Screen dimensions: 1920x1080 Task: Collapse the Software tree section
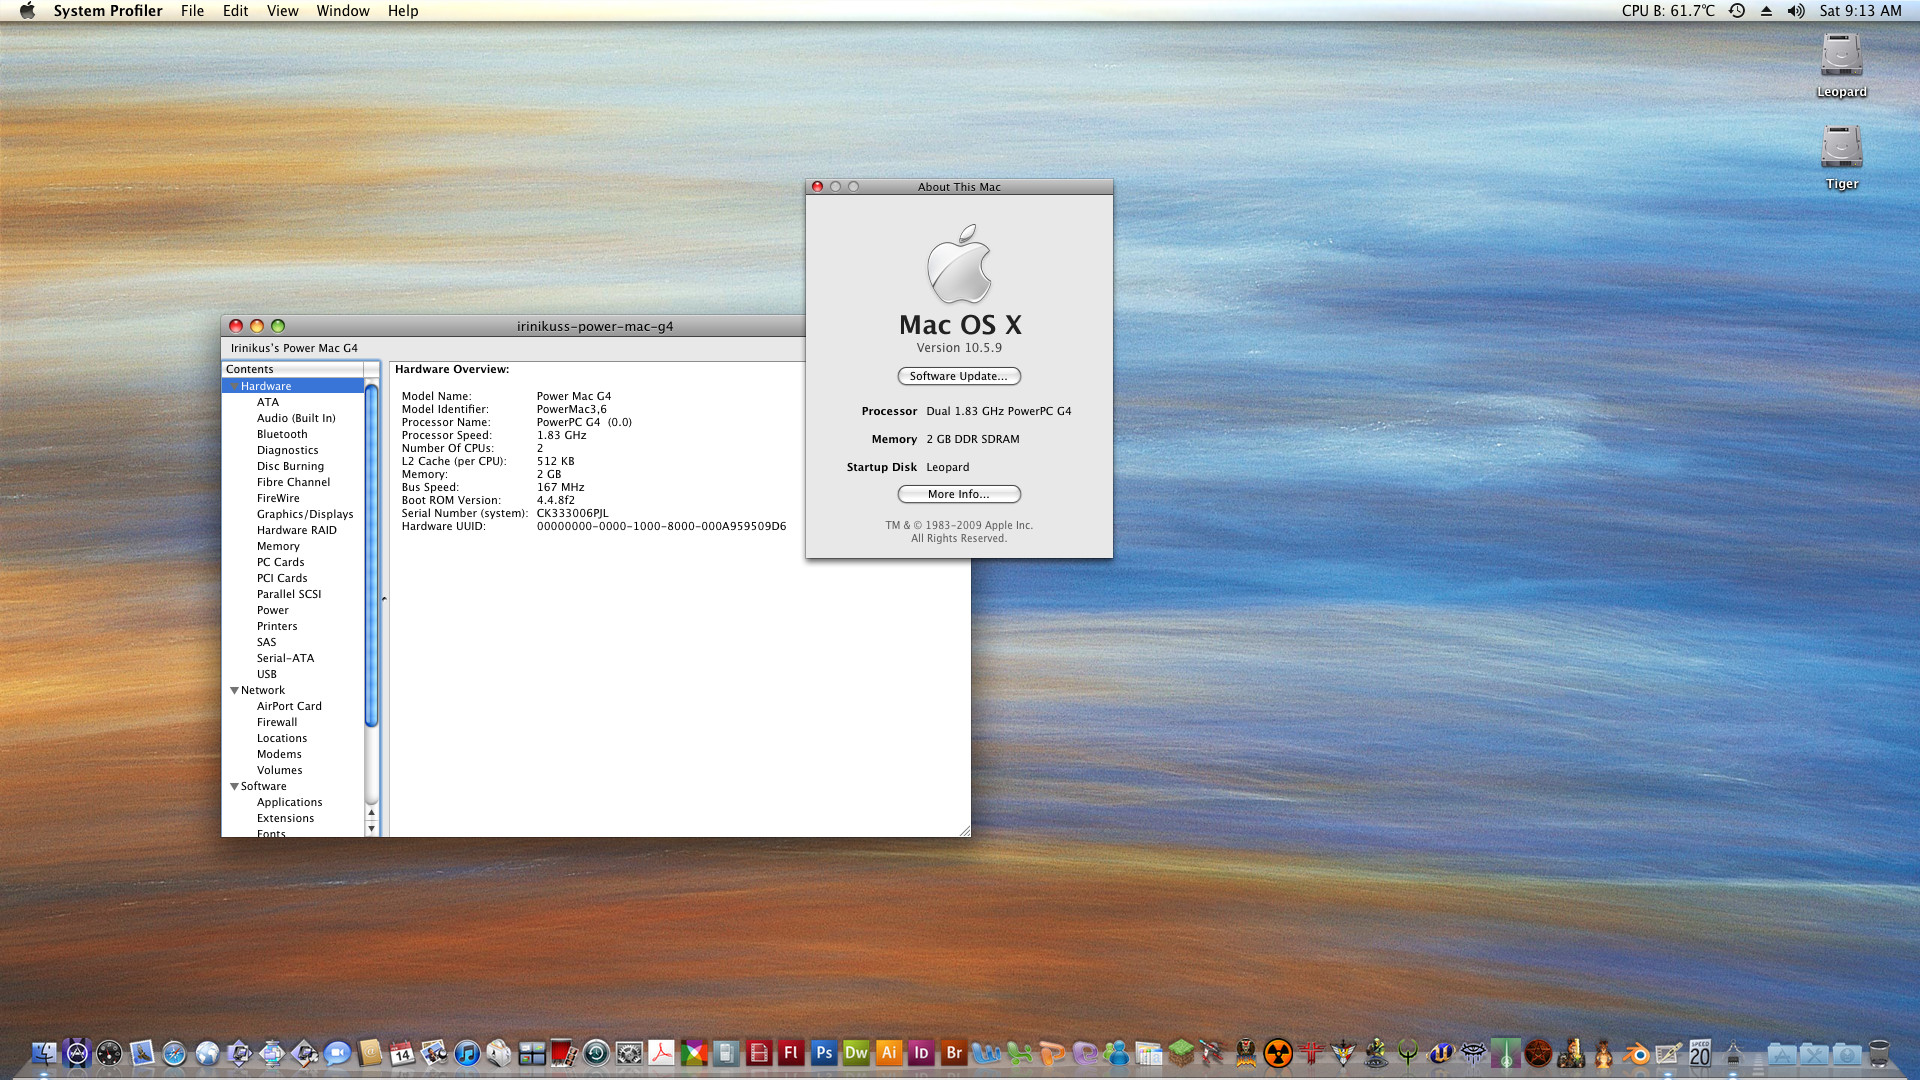pyautogui.click(x=234, y=787)
